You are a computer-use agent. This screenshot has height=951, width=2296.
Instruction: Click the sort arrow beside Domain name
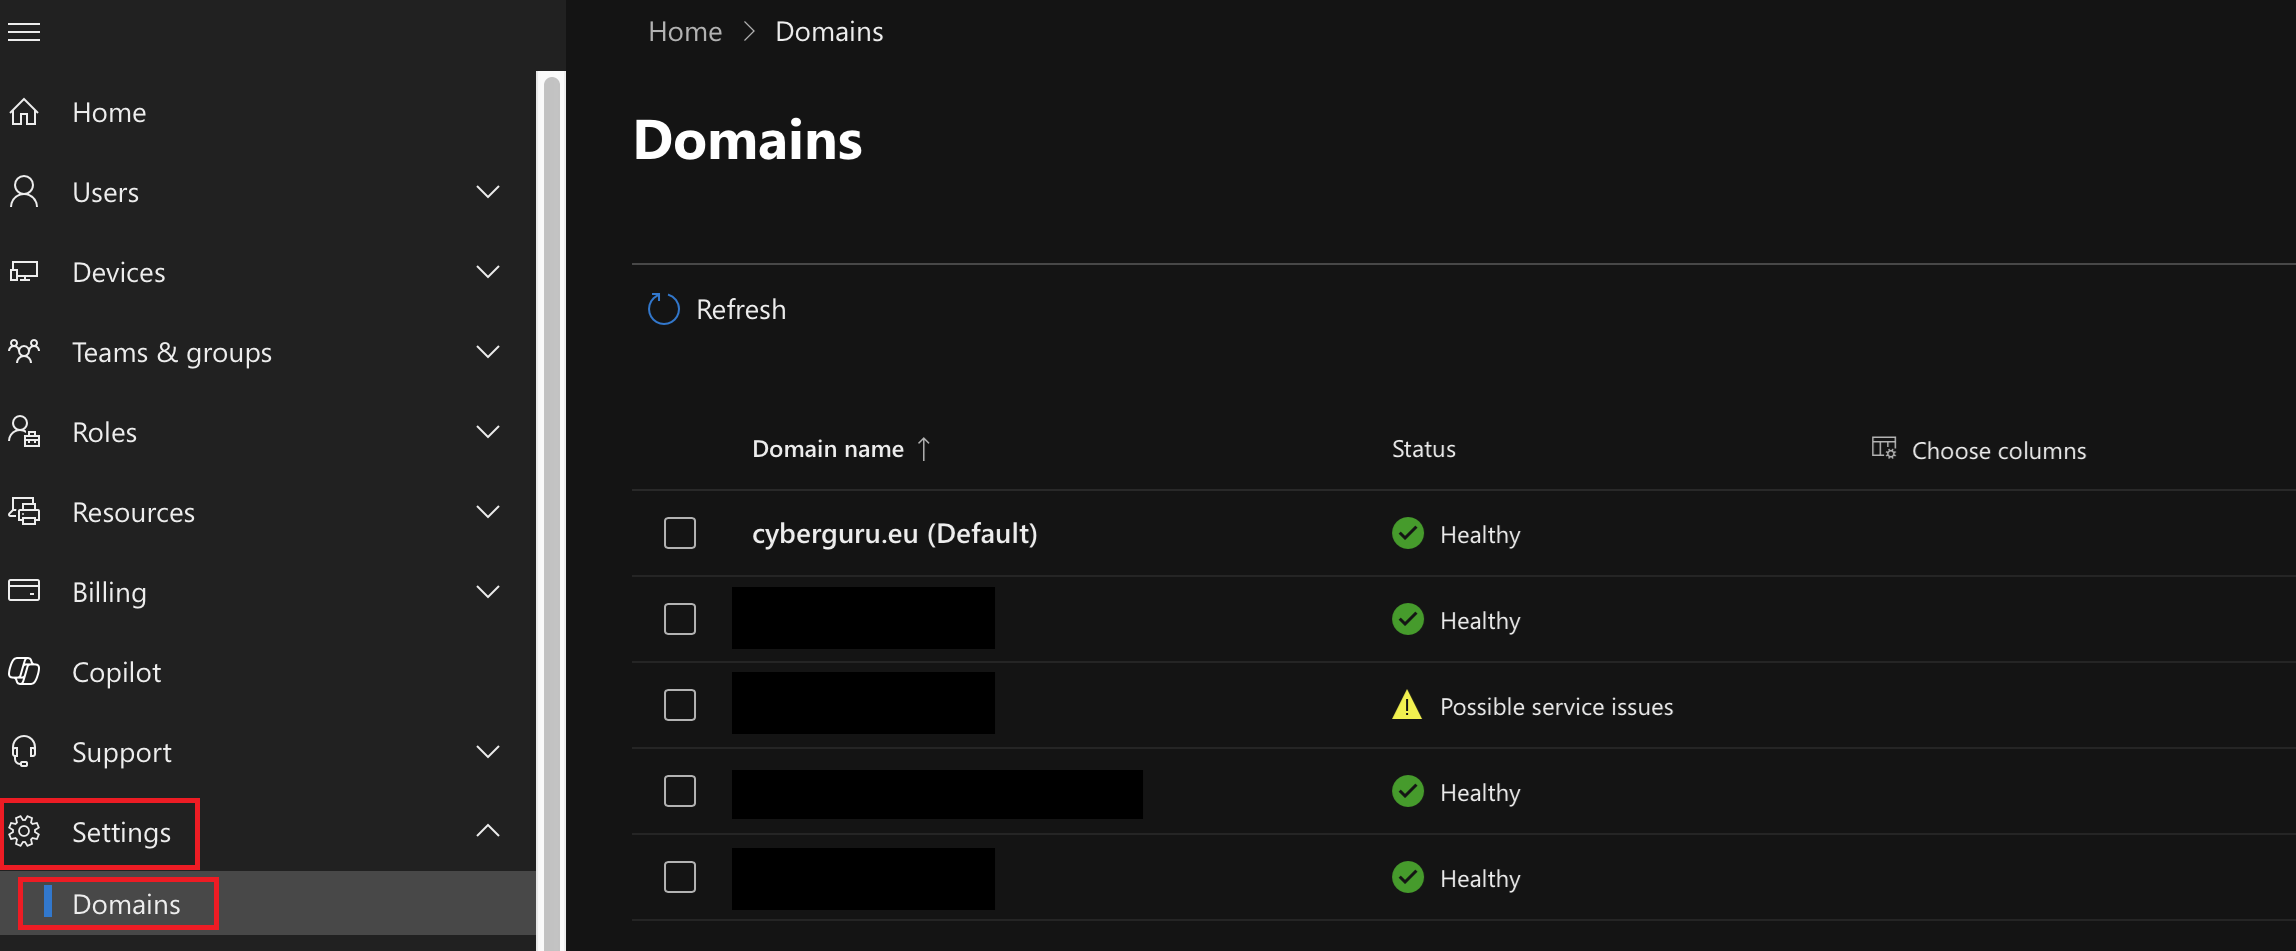(924, 449)
